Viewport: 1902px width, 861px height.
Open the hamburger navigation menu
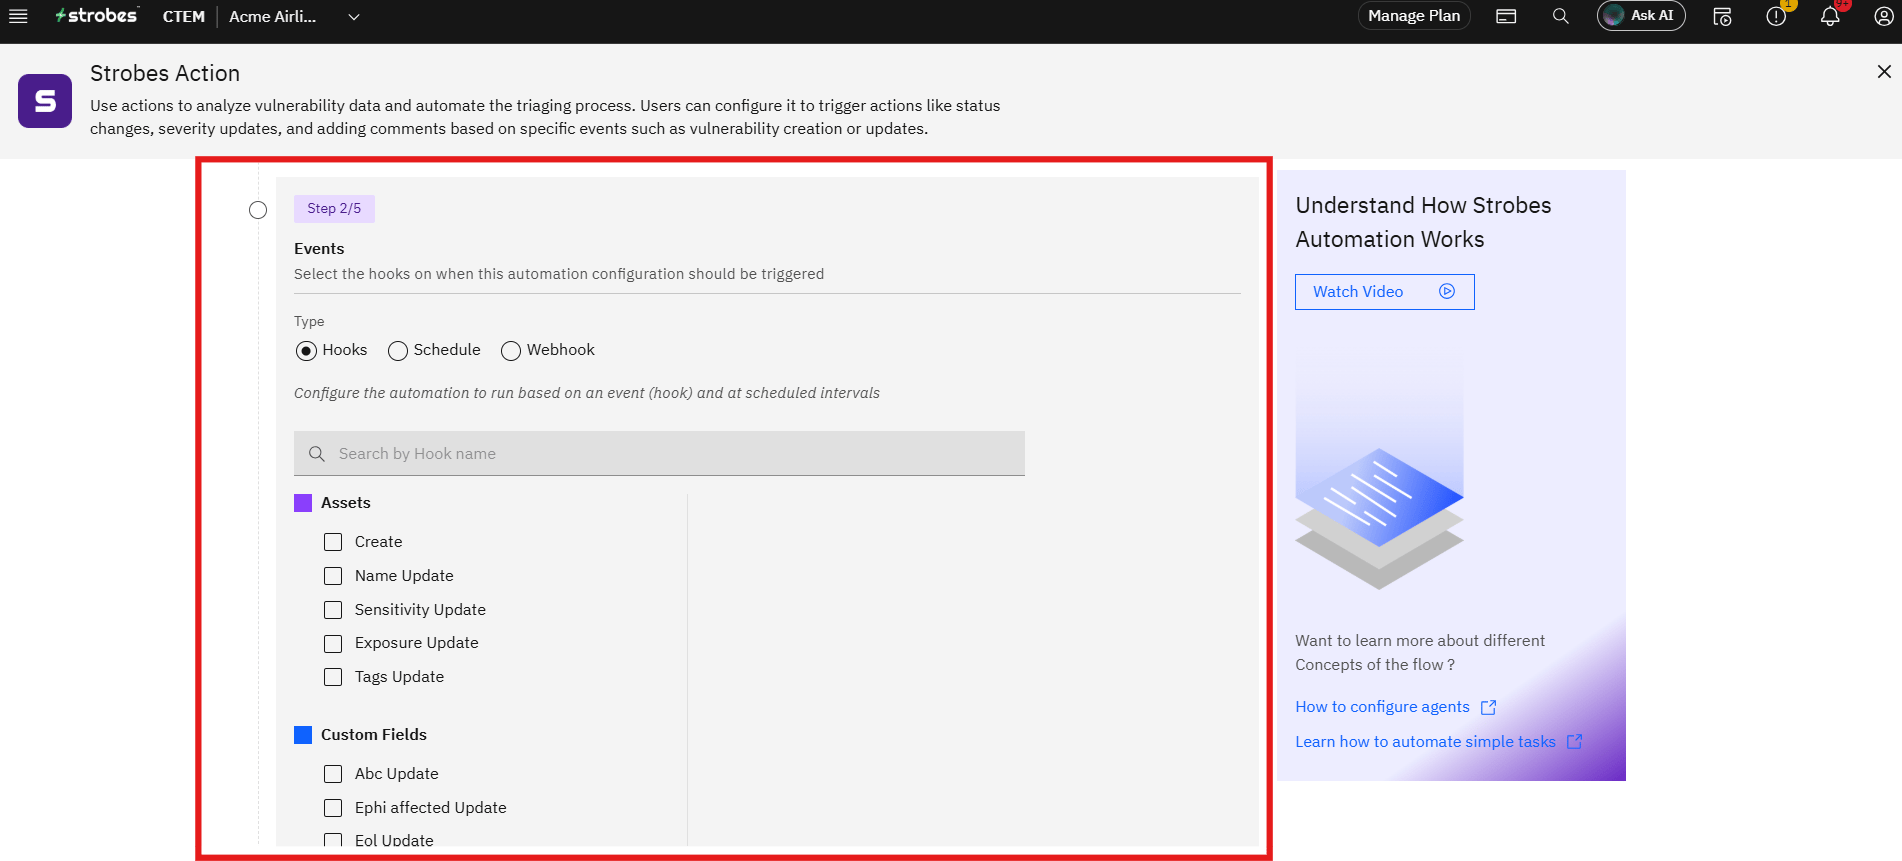pyautogui.click(x=18, y=16)
